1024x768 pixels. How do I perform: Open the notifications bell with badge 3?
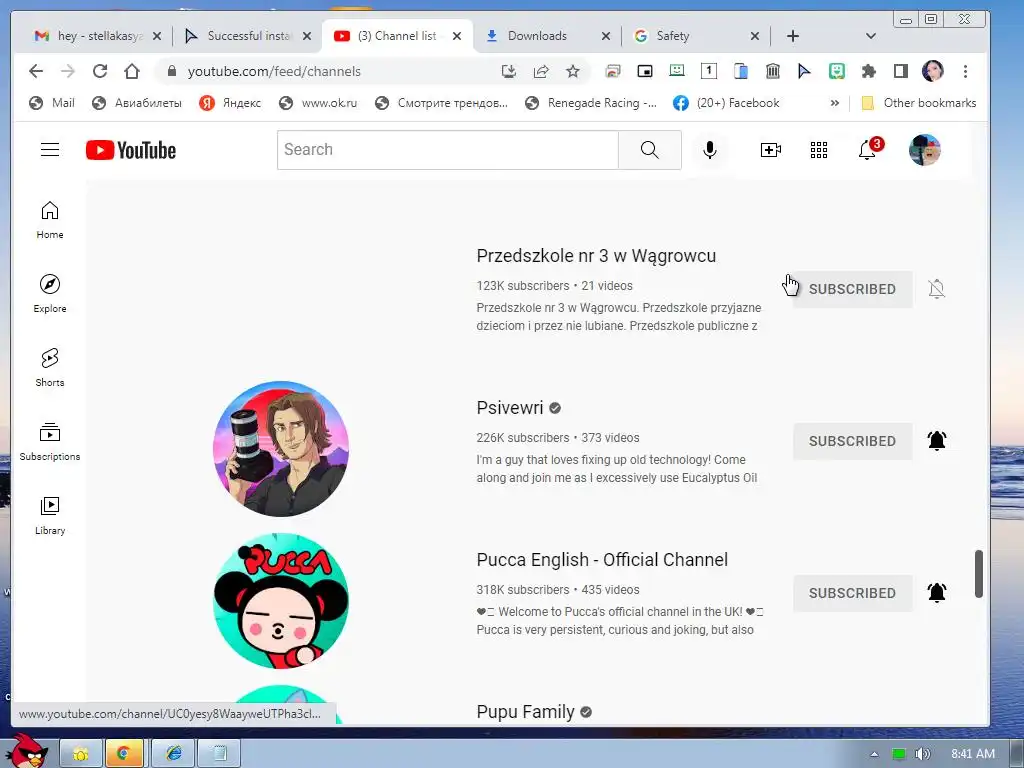pyautogui.click(x=869, y=149)
